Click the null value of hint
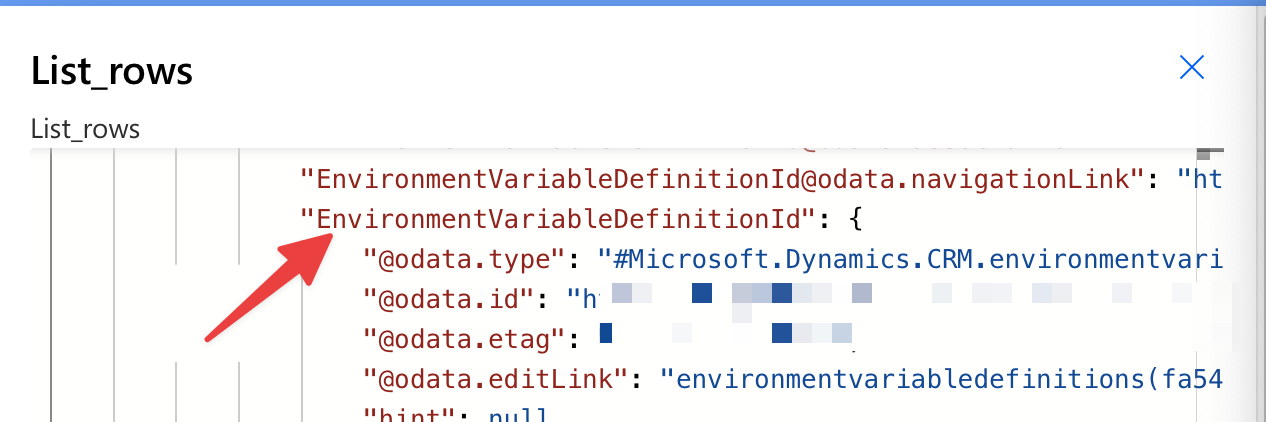Viewport: 1266px width, 422px height. 517,414
